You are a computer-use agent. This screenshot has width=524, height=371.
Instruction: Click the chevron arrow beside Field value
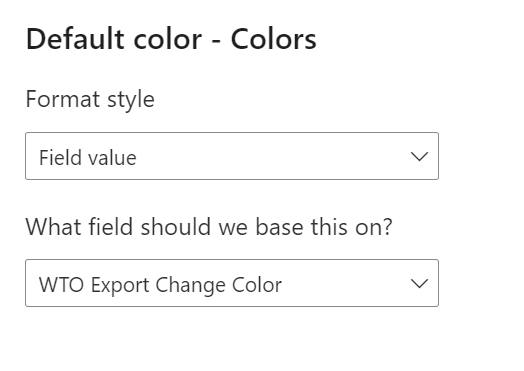pyautogui.click(x=419, y=156)
